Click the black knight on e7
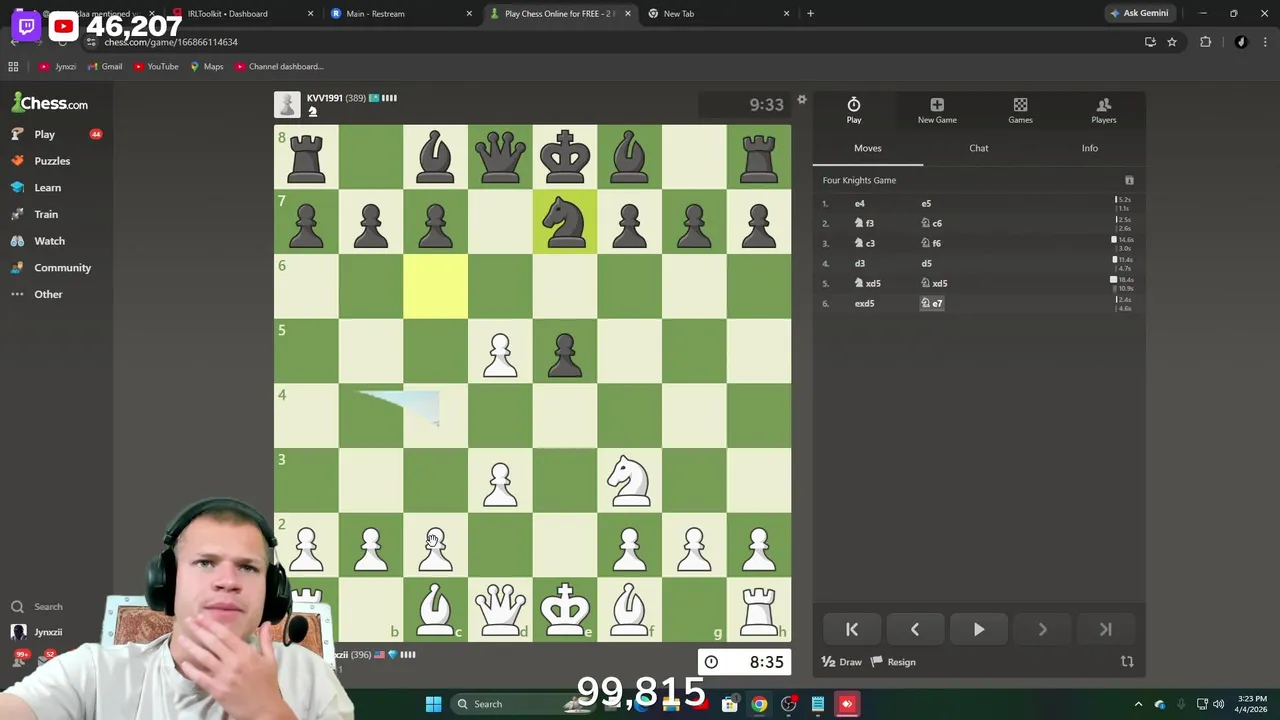The width and height of the screenshot is (1280, 720). point(565,222)
